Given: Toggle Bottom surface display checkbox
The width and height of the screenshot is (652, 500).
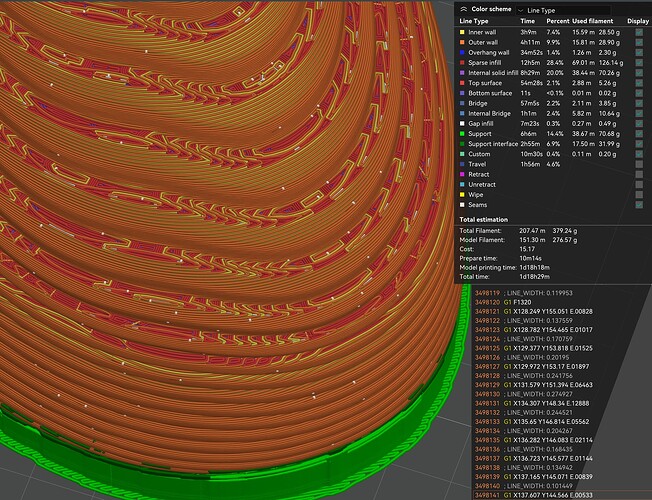Looking at the screenshot, I should click(x=639, y=93).
